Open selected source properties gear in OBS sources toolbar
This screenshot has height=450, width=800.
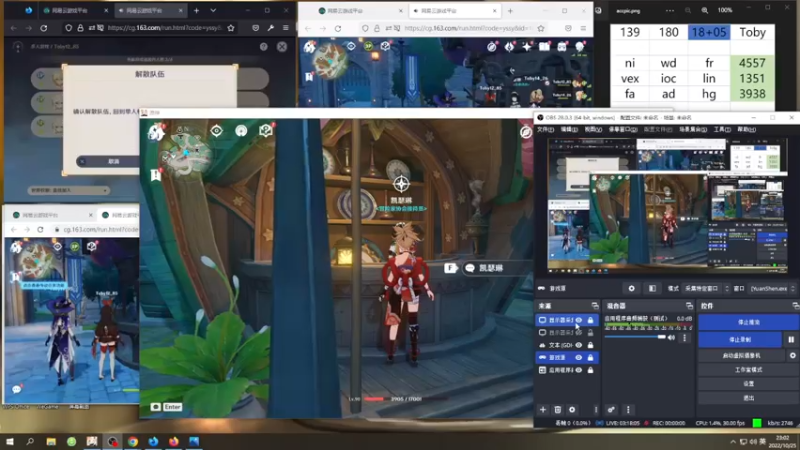coord(572,410)
